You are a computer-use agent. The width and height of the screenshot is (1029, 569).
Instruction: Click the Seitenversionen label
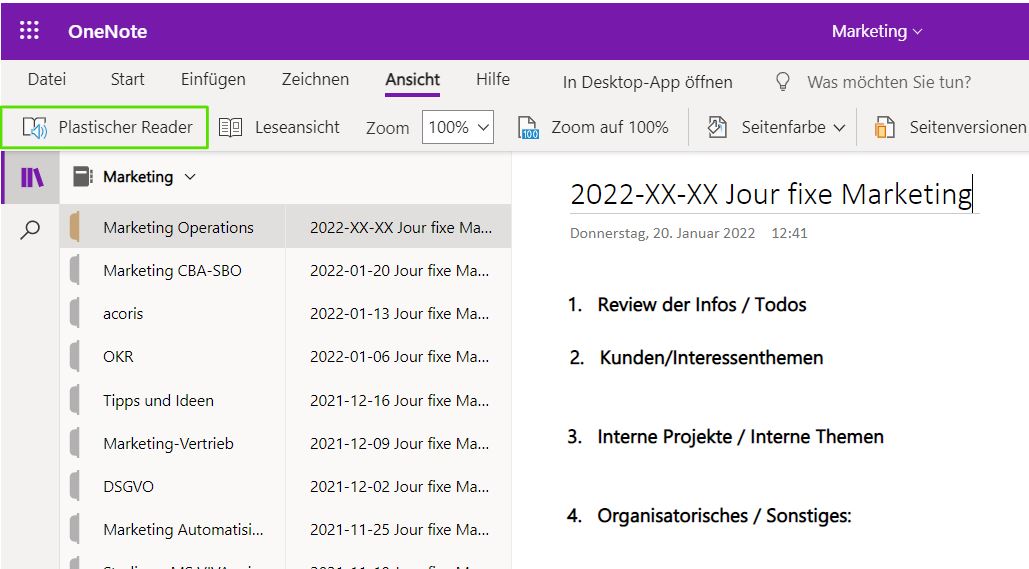coord(968,127)
